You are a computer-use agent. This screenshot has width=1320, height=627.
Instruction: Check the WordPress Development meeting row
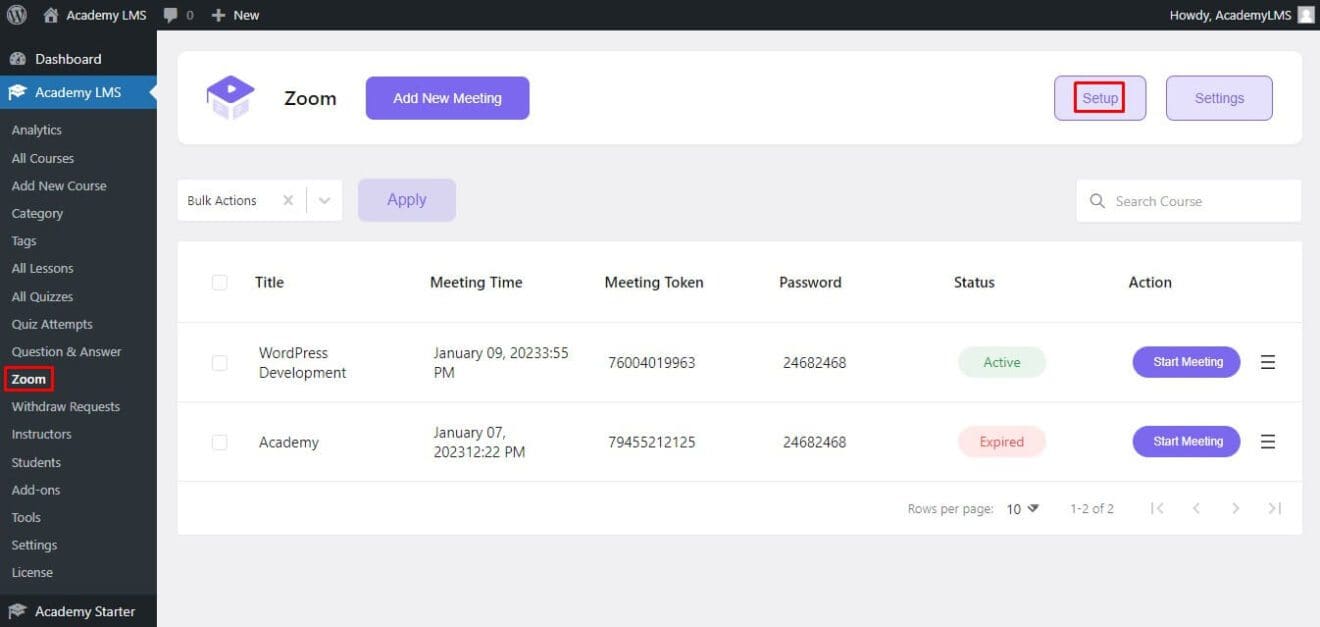click(x=219, y=362)
